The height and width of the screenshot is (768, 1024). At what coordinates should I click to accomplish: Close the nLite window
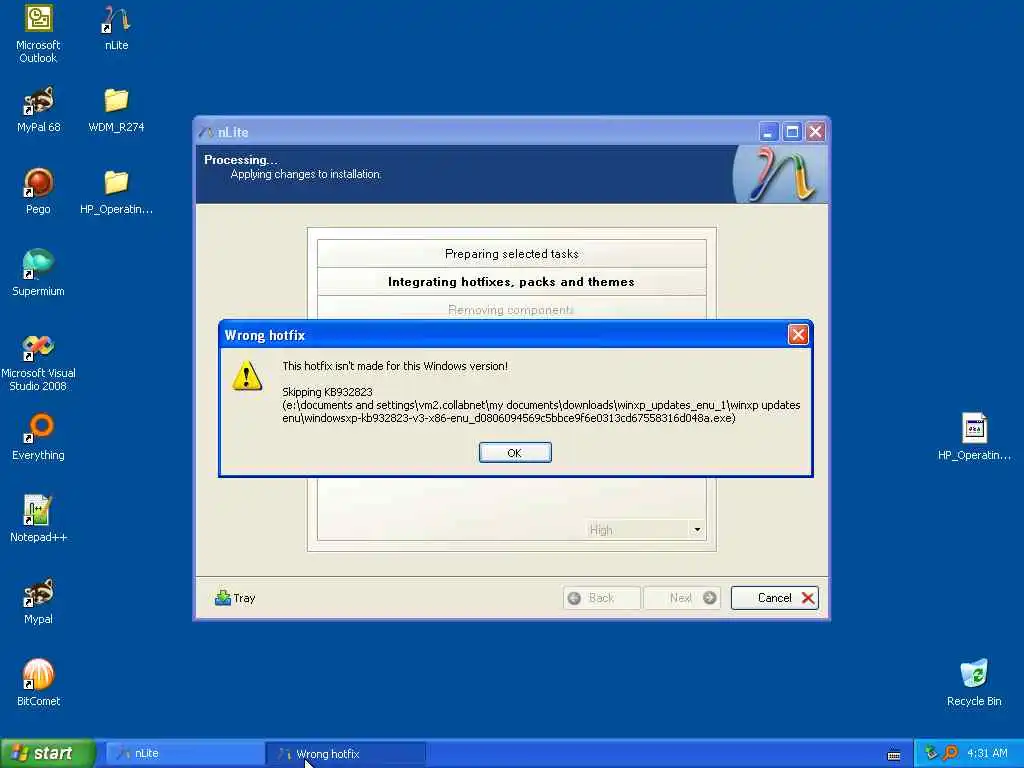click(x=815, y=132)
